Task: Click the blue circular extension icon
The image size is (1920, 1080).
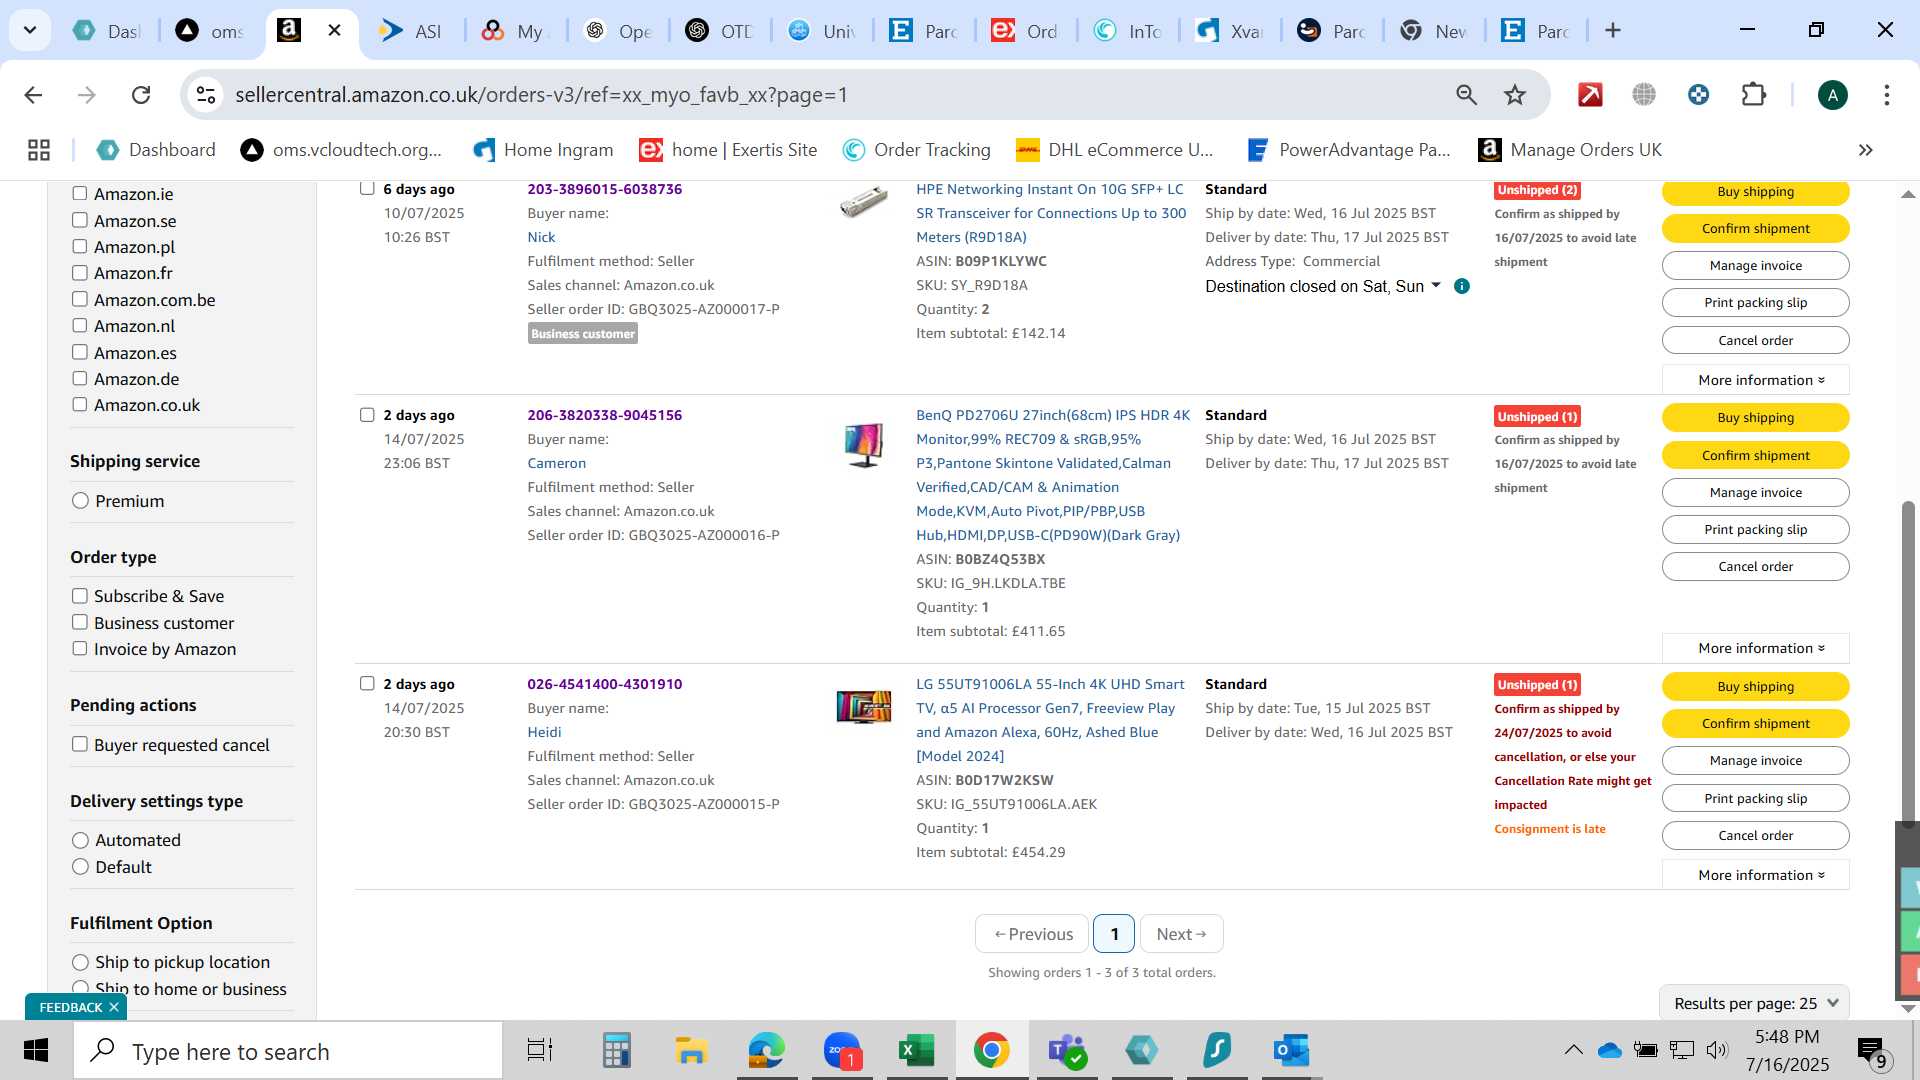Action: [1698, 95]
